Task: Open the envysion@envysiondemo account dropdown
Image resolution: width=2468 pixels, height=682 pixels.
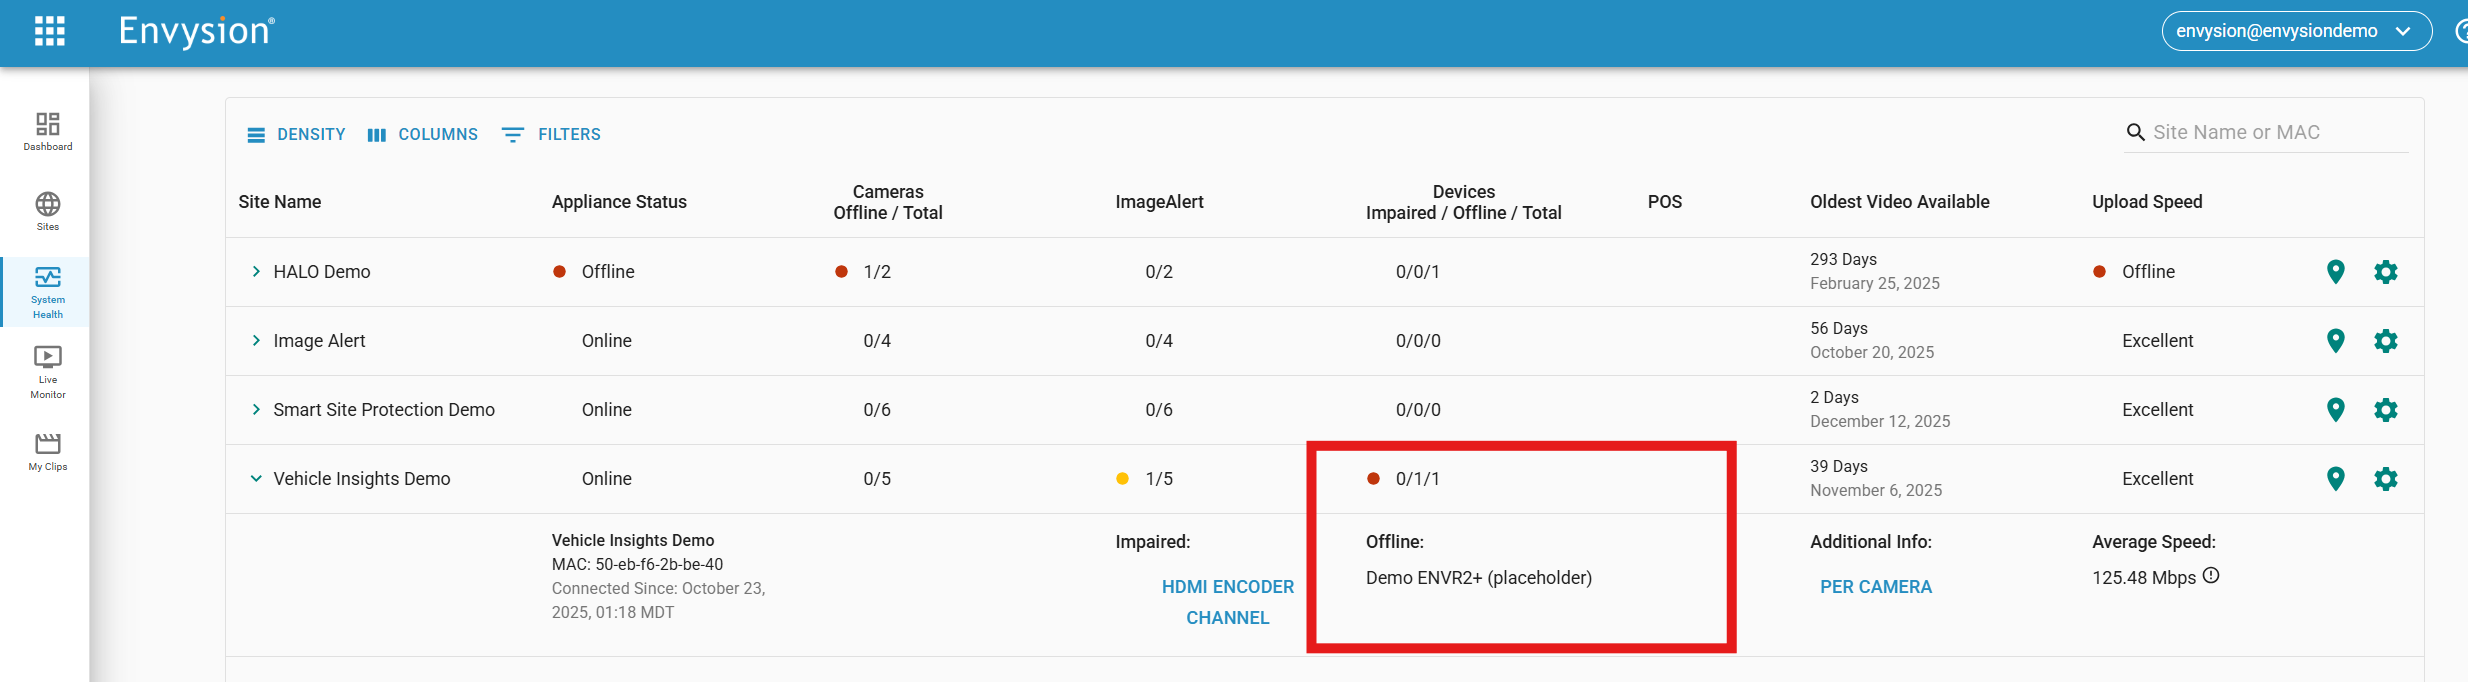Action: [x=2295, y=31]
